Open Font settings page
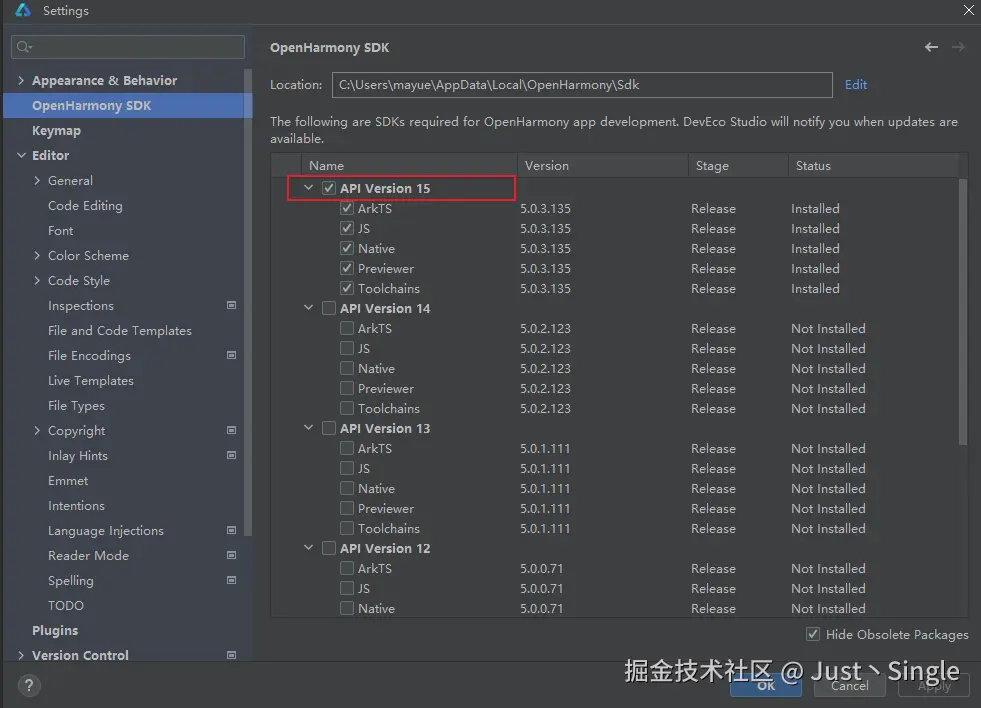Image resolution: width=981 pixels, height=708 pixels. click(x=61, y=230)
